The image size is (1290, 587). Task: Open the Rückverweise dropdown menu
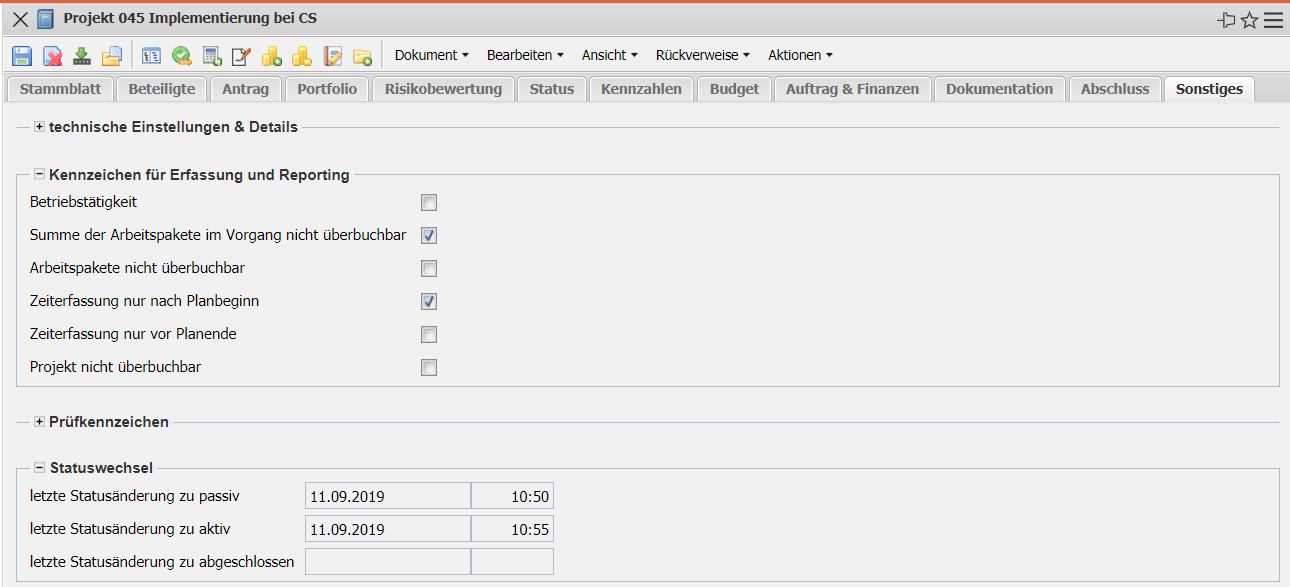702,55
